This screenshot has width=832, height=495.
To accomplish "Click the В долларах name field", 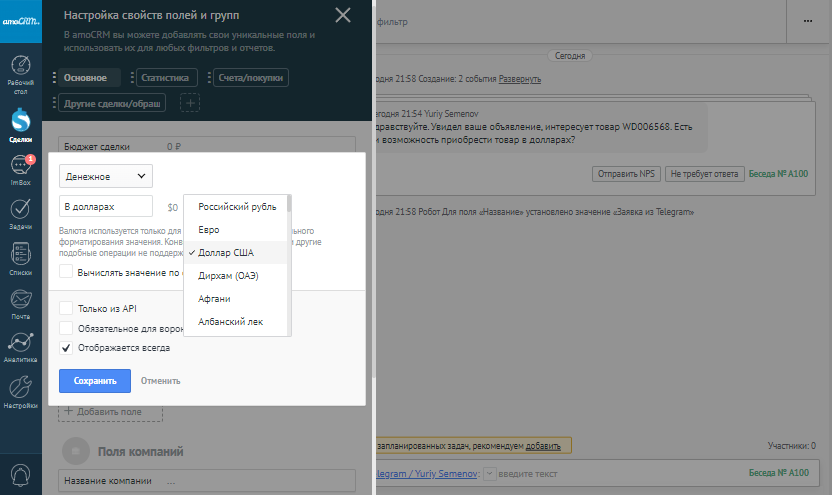I will click(x=105, y=206).
